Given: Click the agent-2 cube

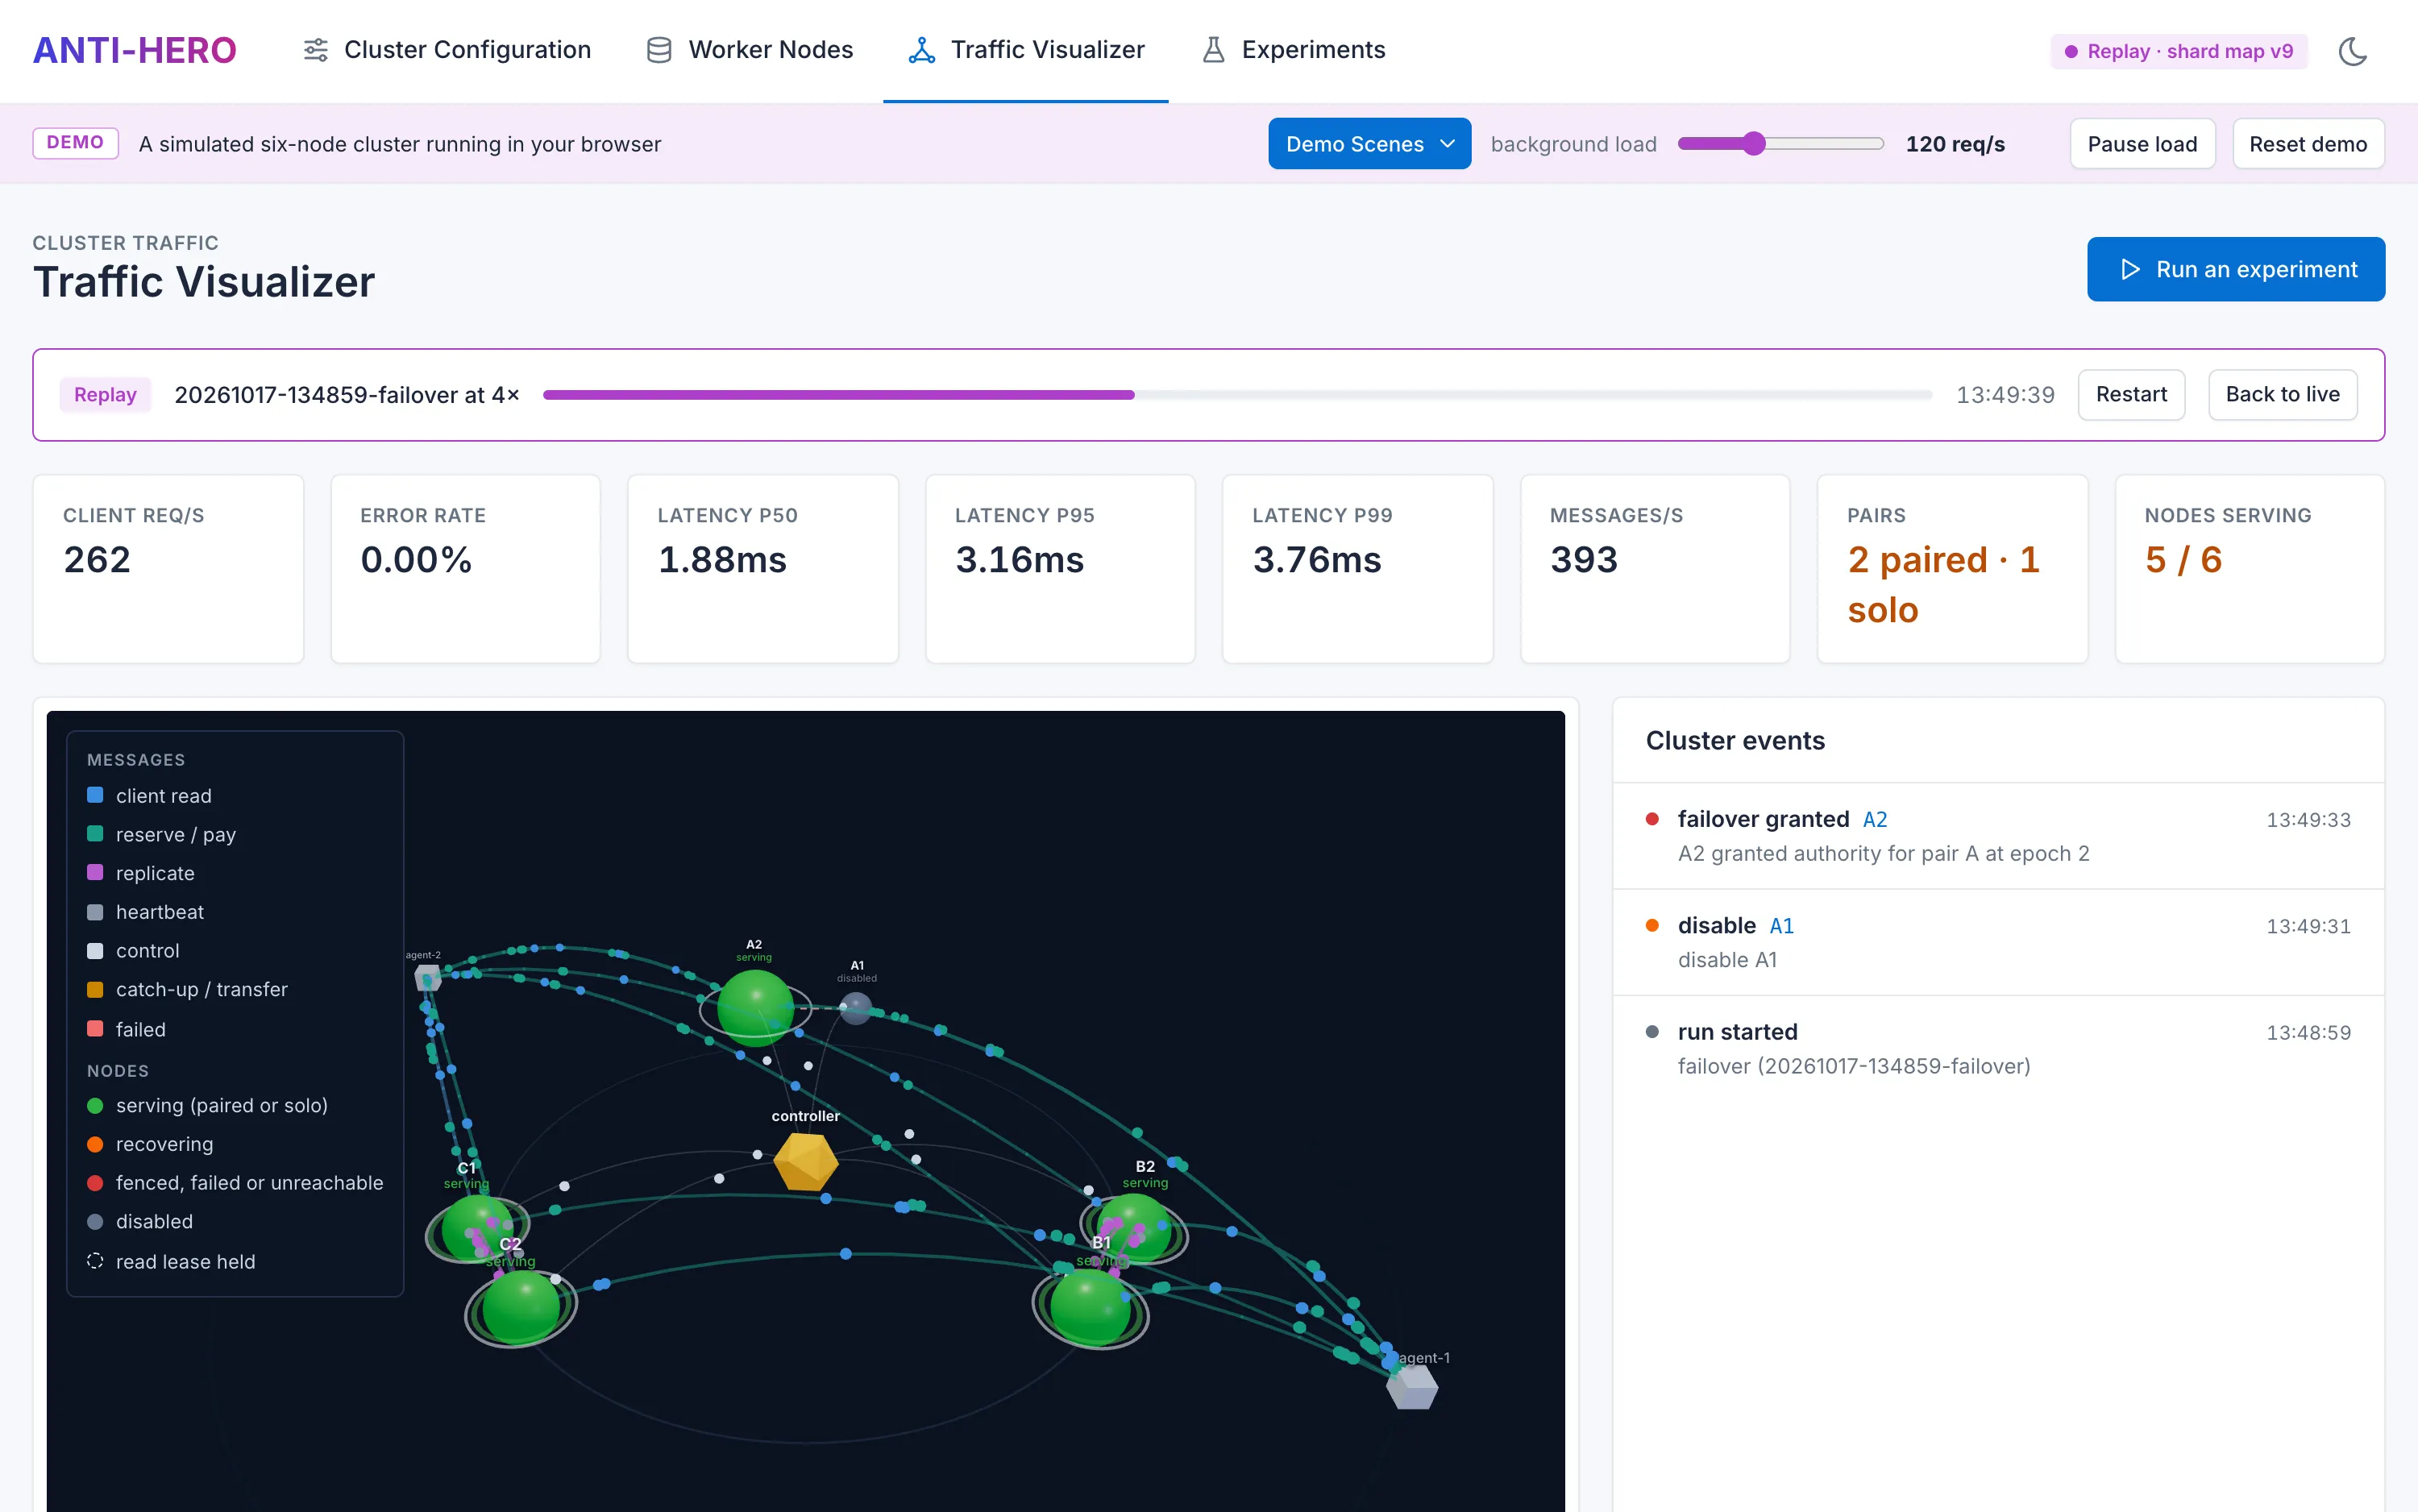Looking at the screenshot, I should click(x=427, y=977).
